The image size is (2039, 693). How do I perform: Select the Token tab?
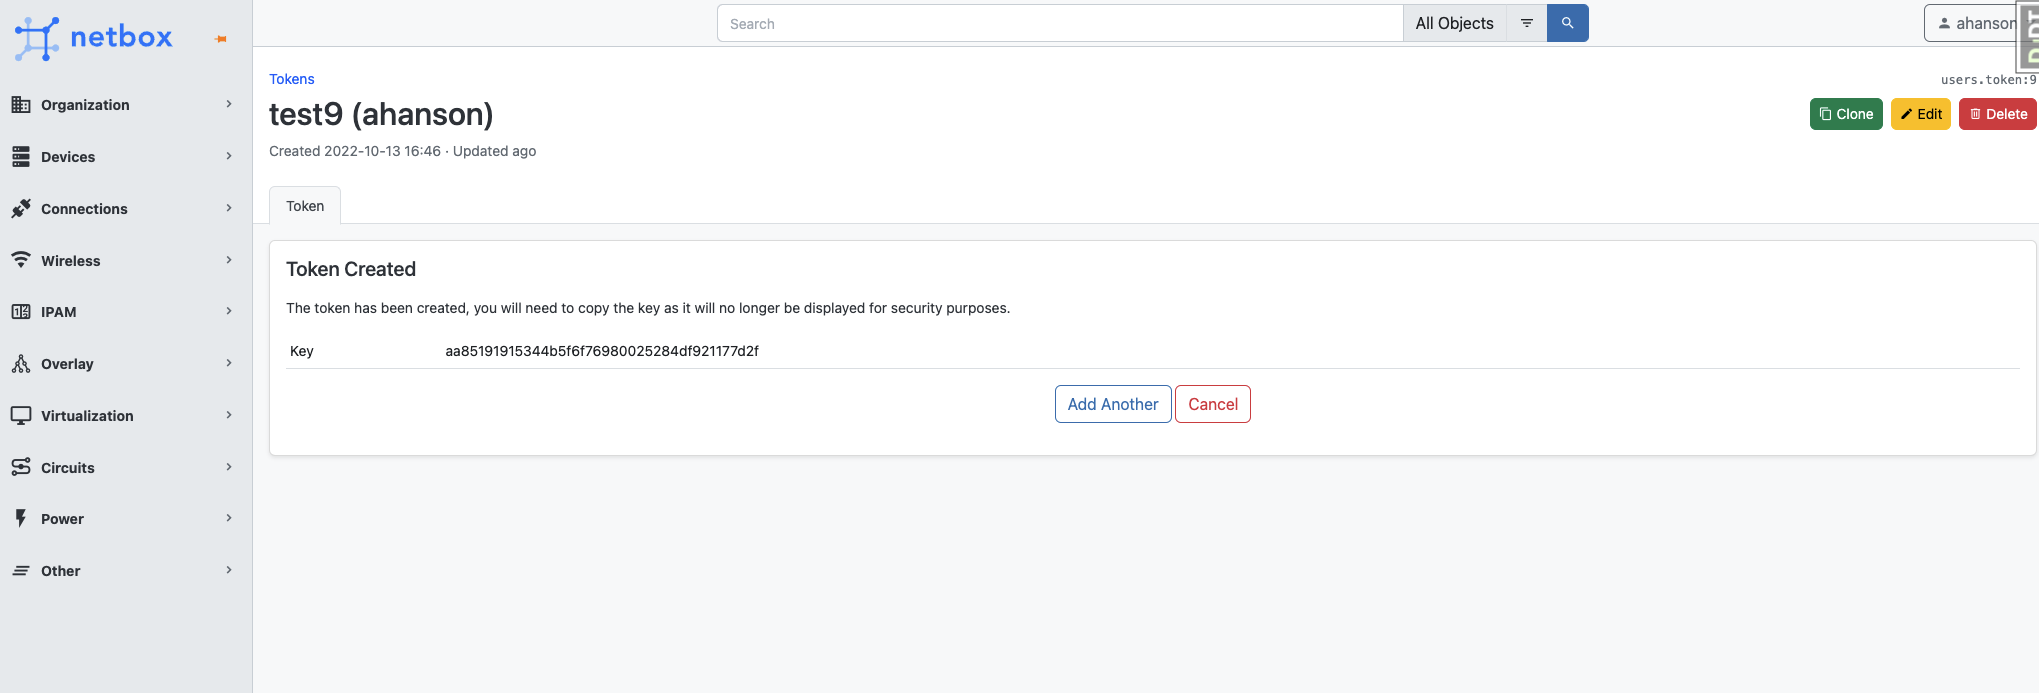(305, 206)
